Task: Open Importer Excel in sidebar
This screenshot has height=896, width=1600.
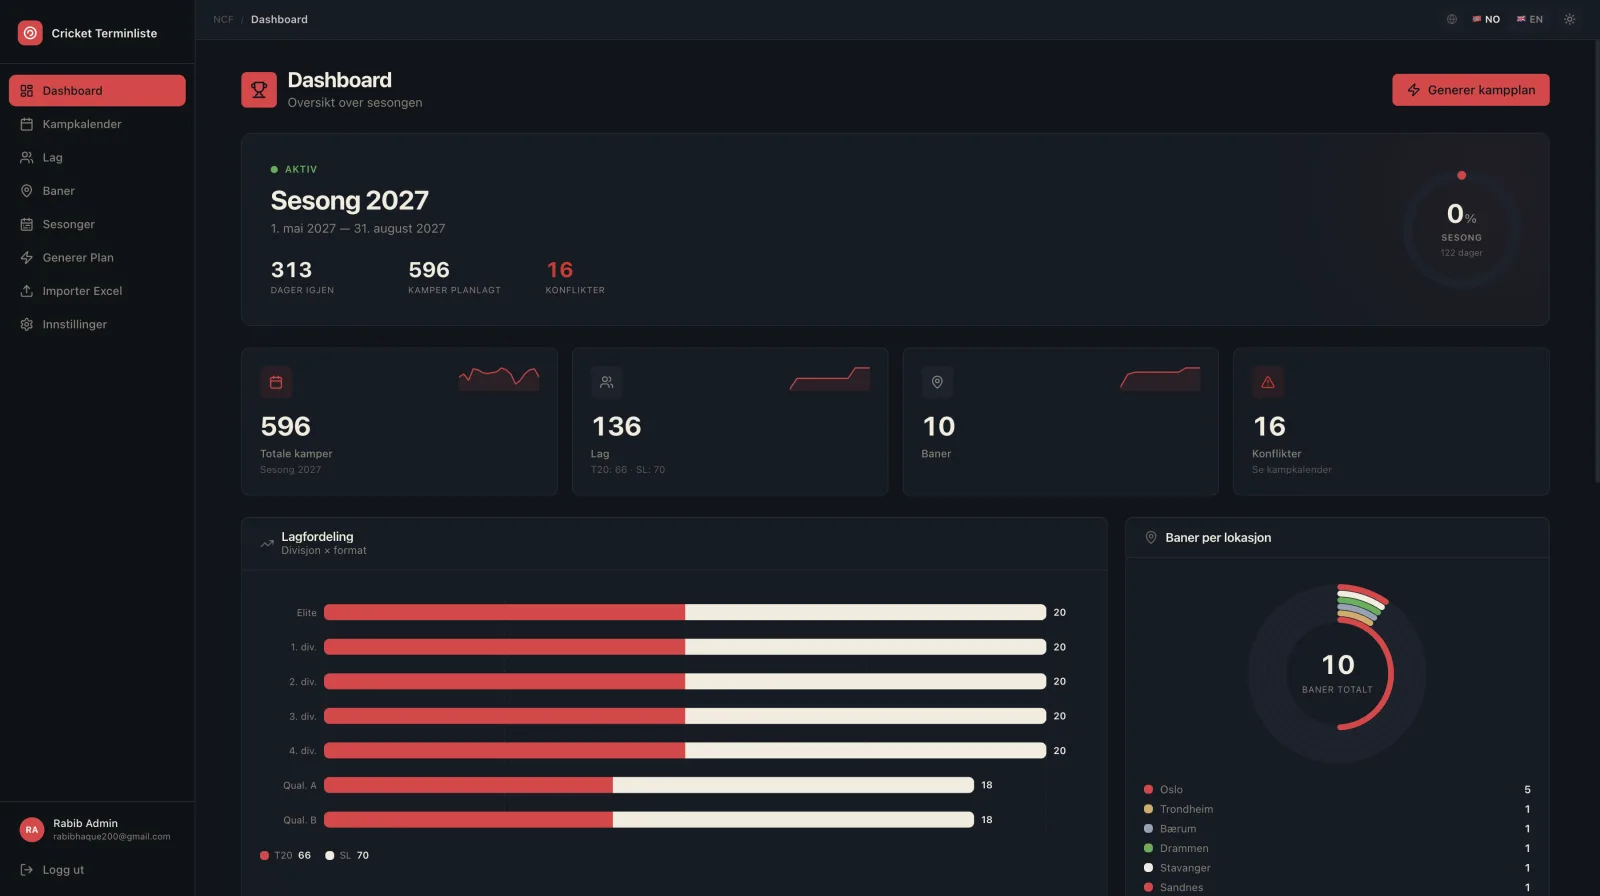Action: pyautogui.click(x=97, y=291)
